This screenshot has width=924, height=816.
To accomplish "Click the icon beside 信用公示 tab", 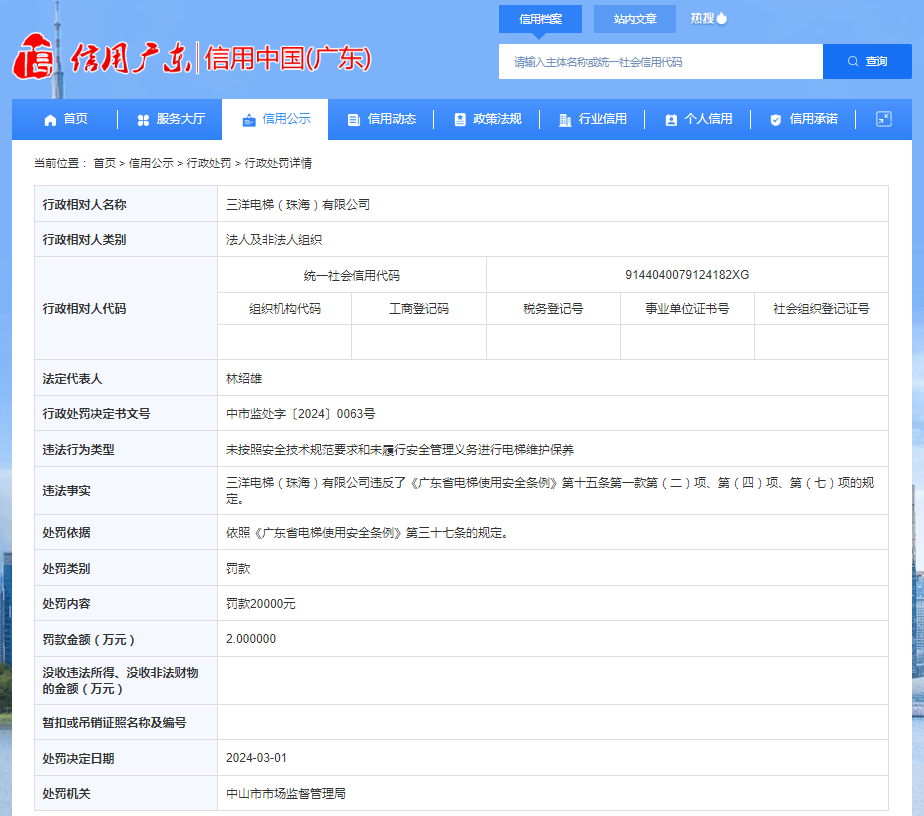I will click(x=249, y=120).
